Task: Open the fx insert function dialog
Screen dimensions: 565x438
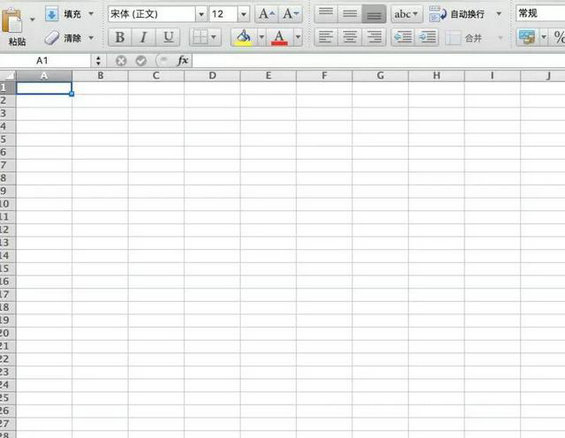Action: pyautogui.click(x=183, y=61)
